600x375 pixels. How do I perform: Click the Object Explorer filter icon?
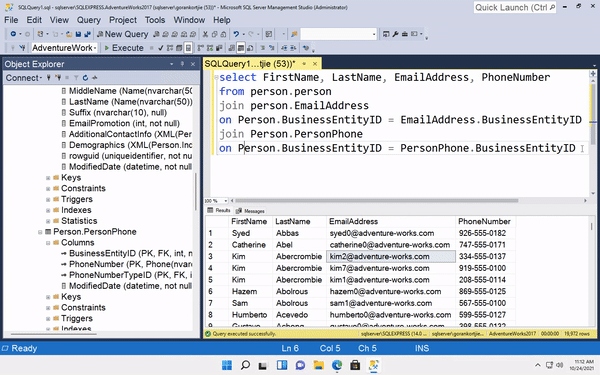click(76, 78)
